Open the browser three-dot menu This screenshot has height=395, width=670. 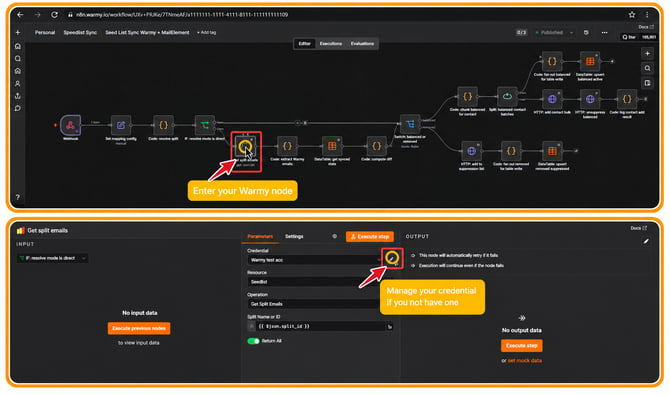tap(647, 15)
